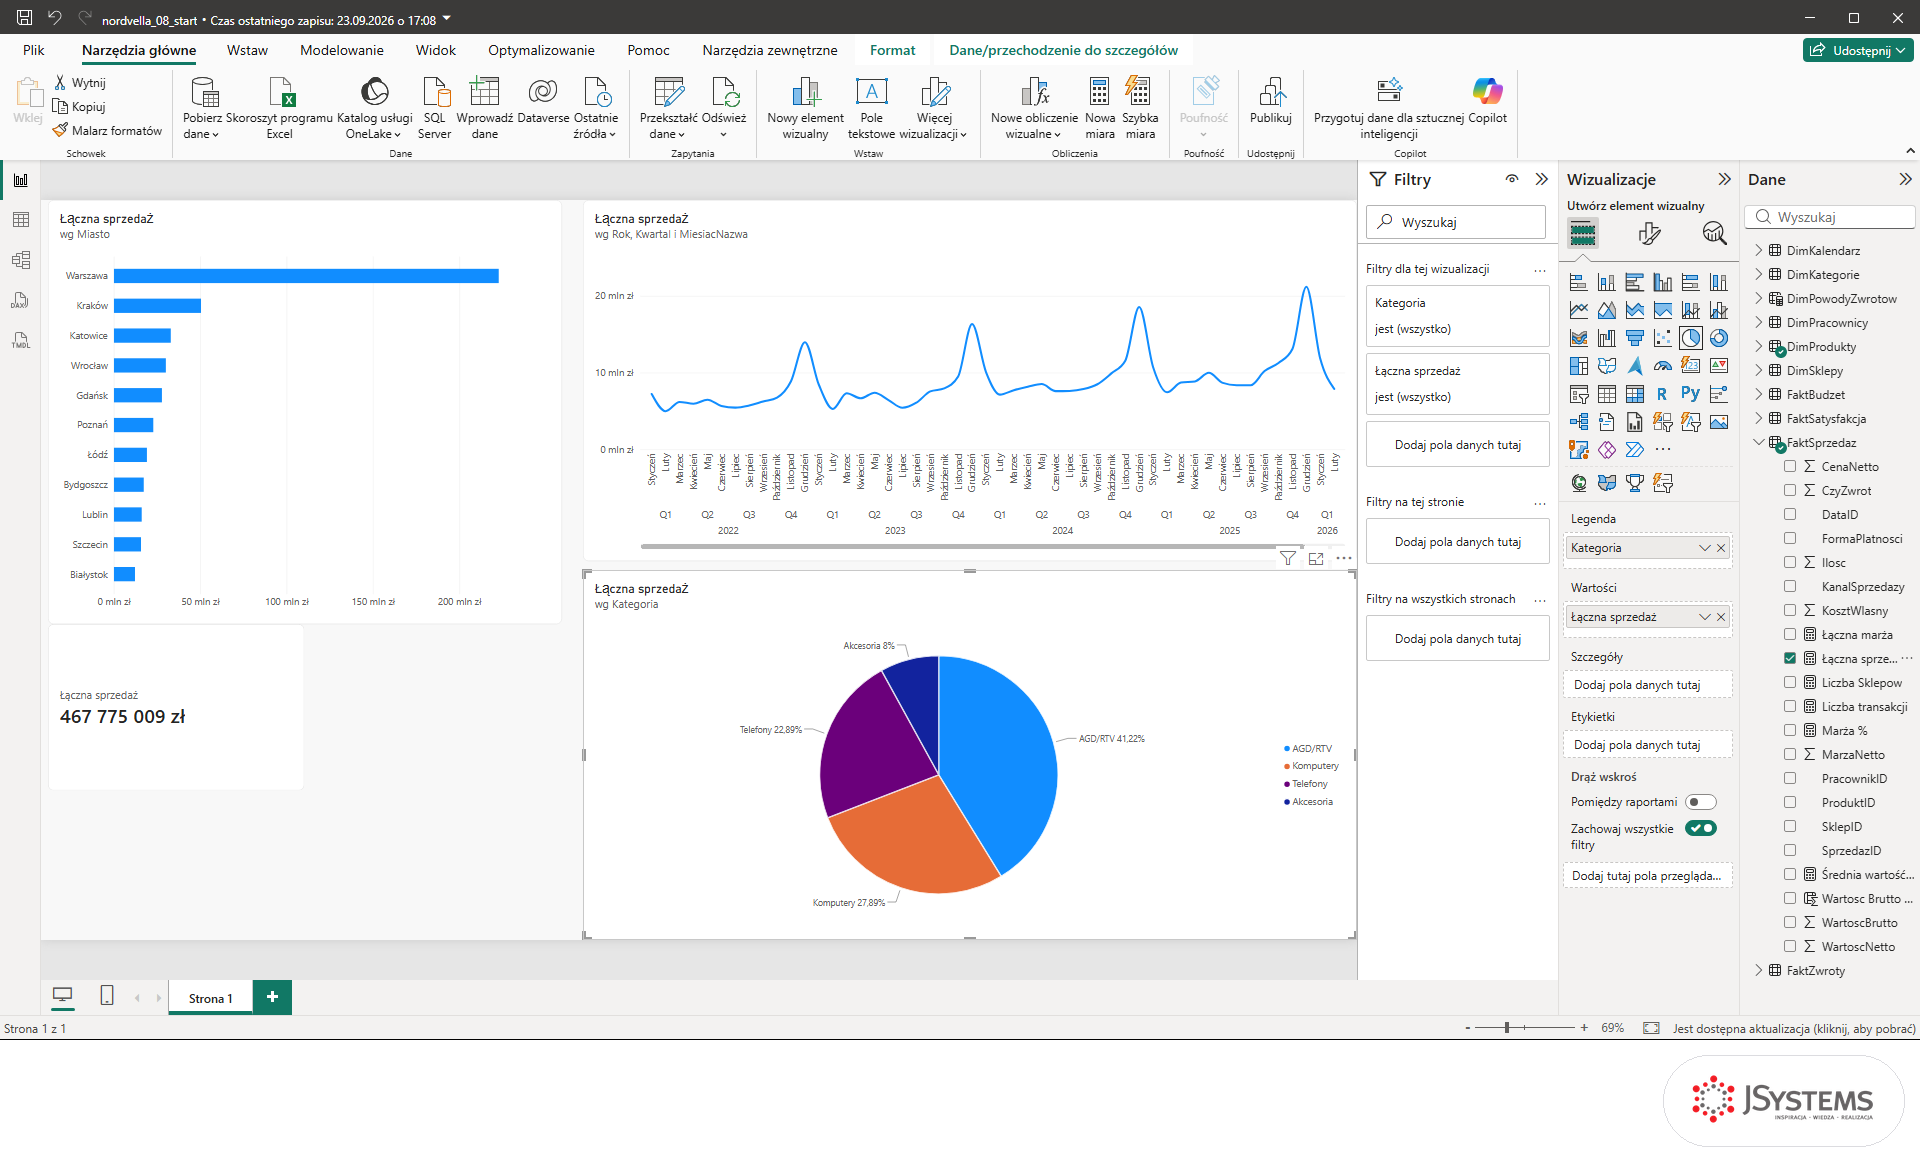Select the R script visual icon
This screenshot has width=1920, height=1162.
pos(1662,394)
